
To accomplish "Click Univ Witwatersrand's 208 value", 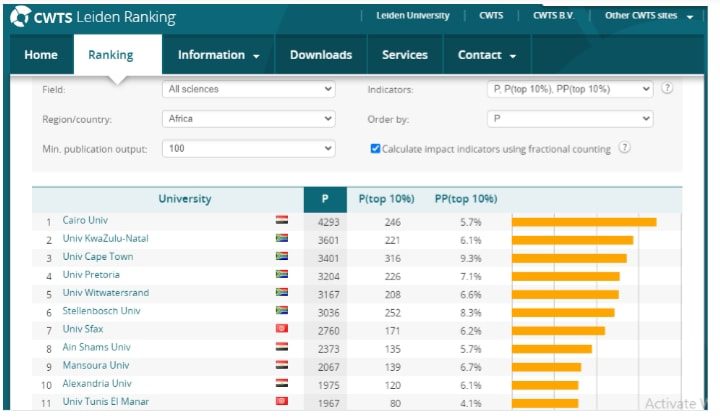I will click(x=393, y=294).
